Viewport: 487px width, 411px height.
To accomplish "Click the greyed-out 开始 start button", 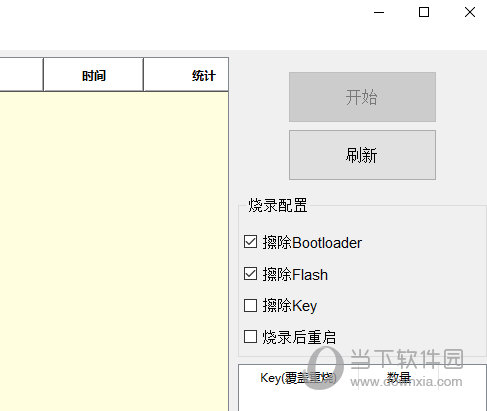I will [362, 97].
